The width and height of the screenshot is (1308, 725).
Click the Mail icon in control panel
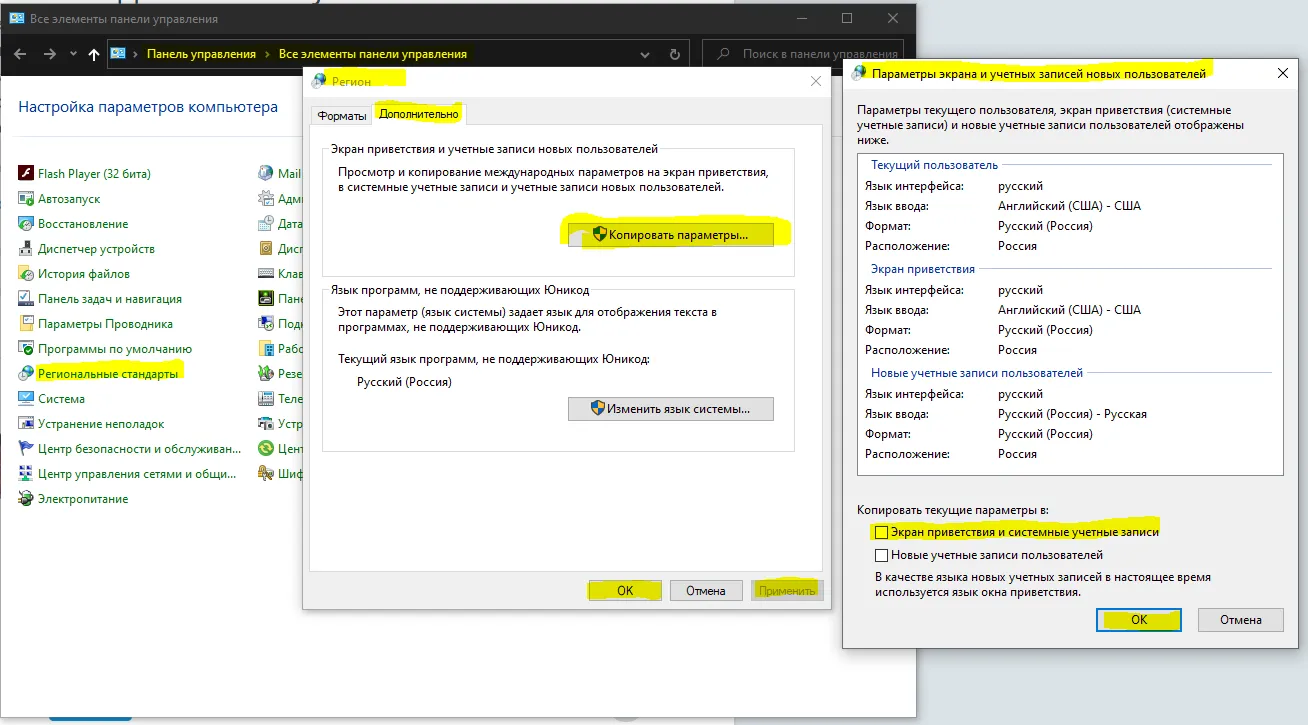266,173
